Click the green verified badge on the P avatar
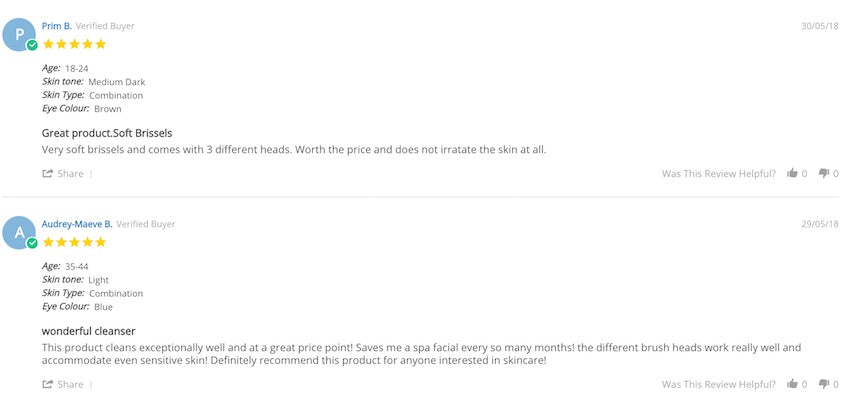850x405 pixels. (x=33, y=45)
